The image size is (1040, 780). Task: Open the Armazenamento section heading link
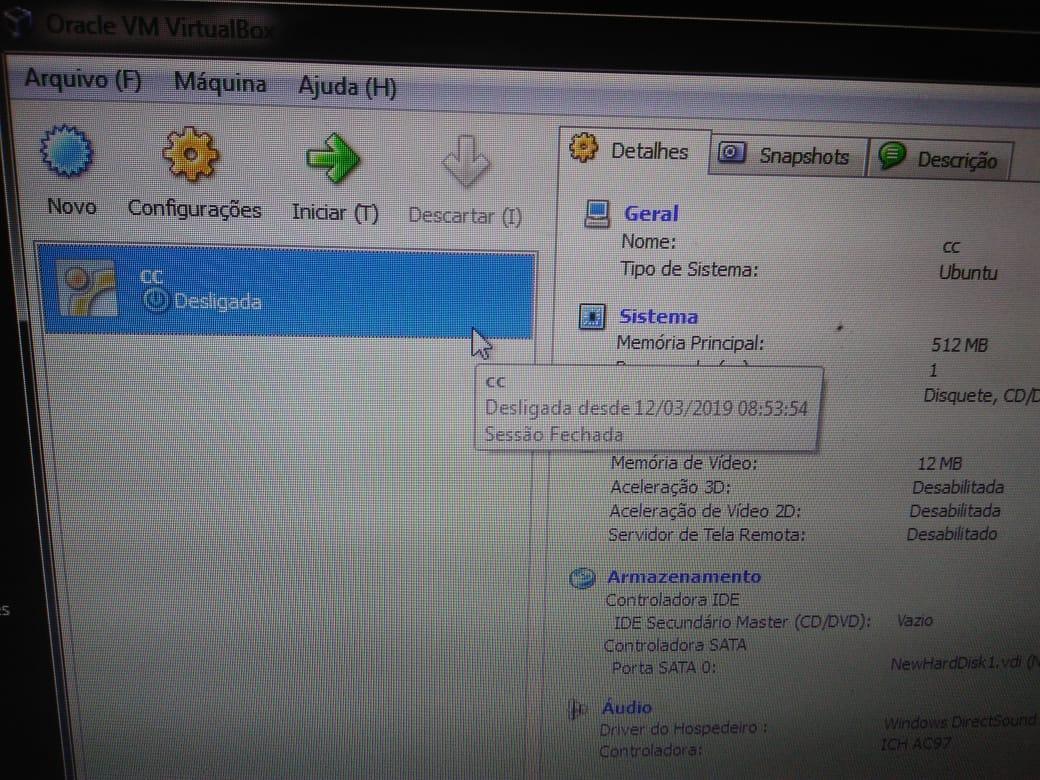pos(684,576)
